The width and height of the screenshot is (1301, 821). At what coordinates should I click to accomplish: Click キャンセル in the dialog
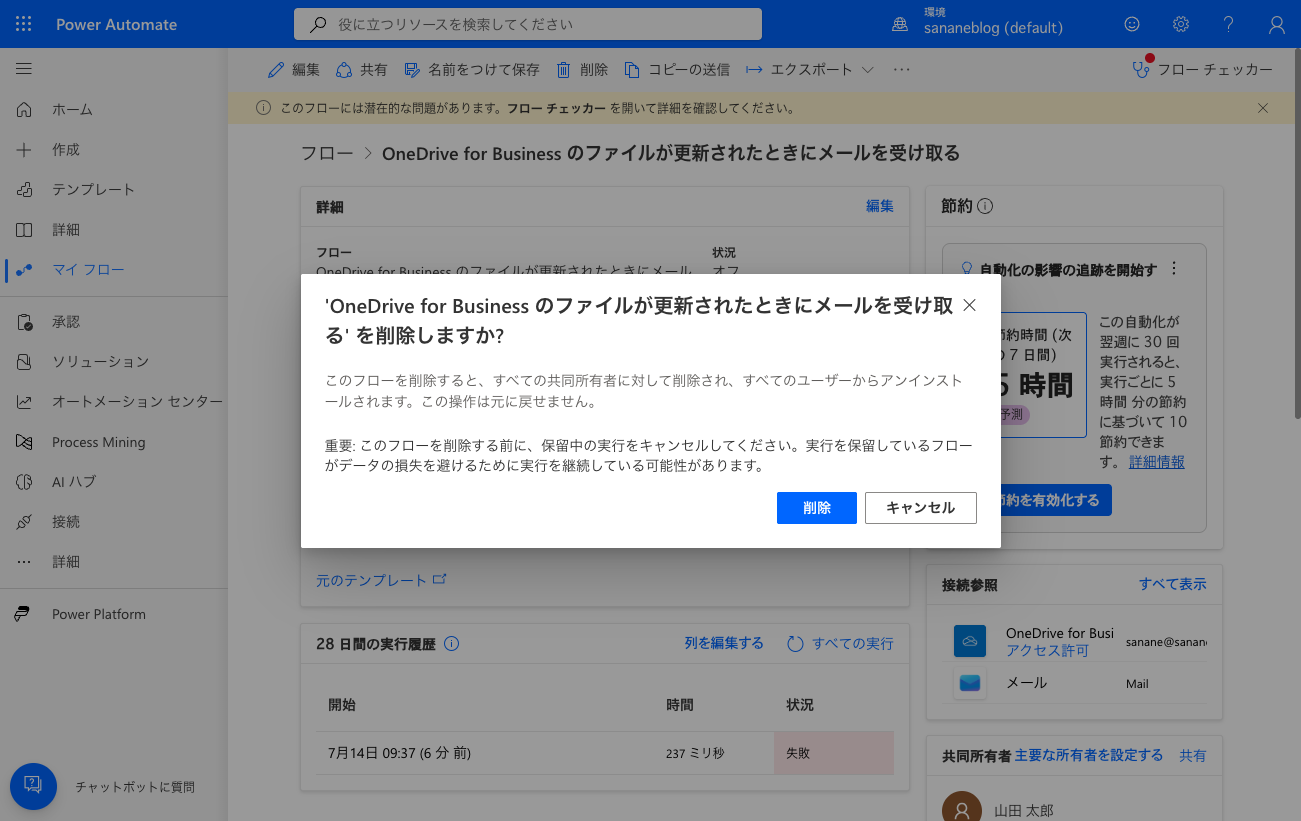point(921,508)
